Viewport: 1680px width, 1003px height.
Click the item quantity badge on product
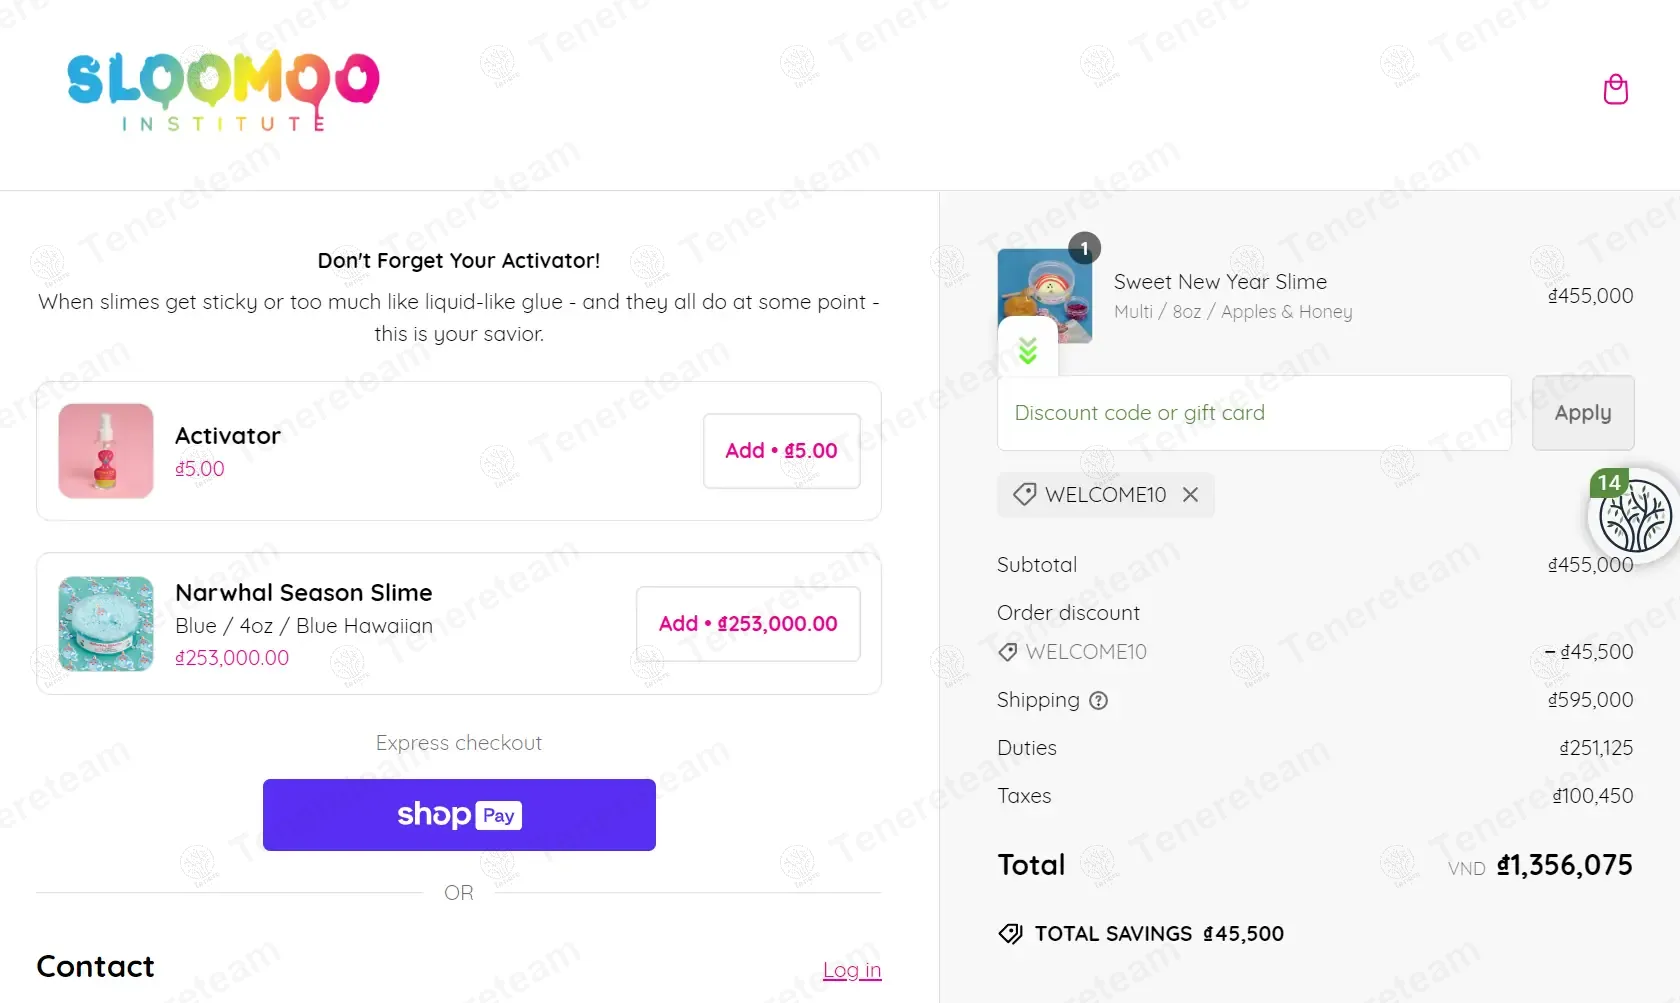click(x=1084, y=248)
